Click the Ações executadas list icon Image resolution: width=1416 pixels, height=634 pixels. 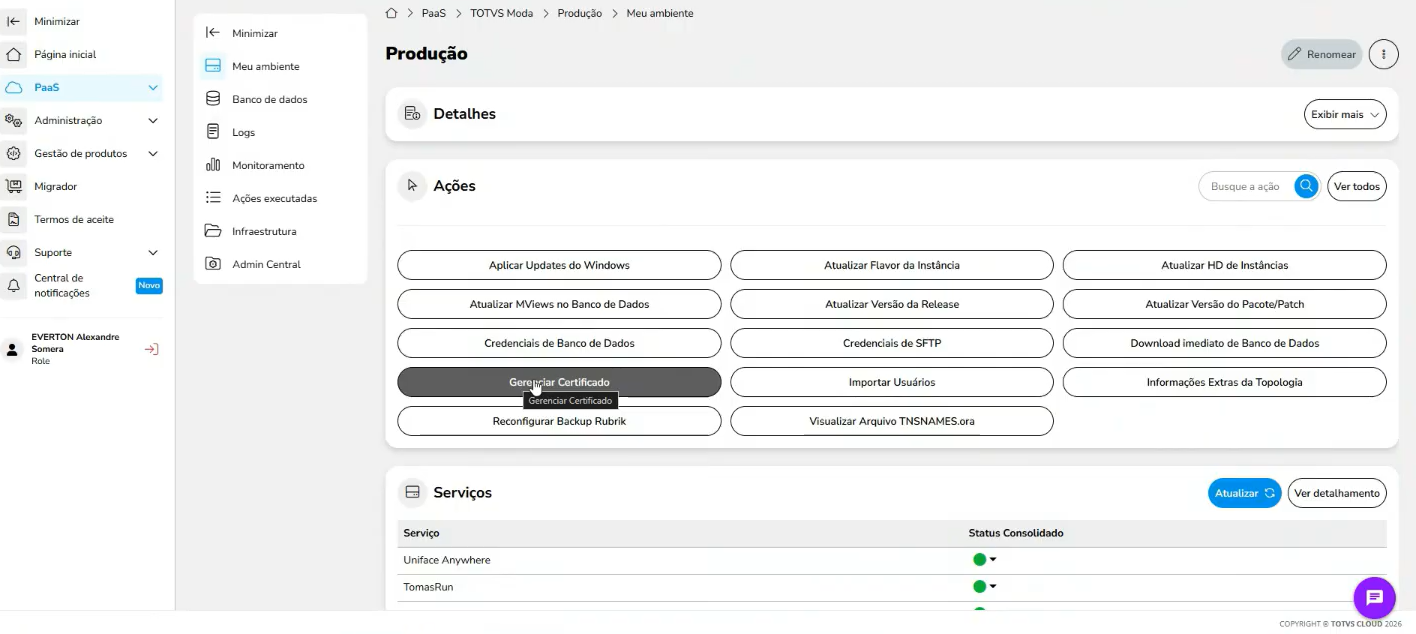click(212, 198)
